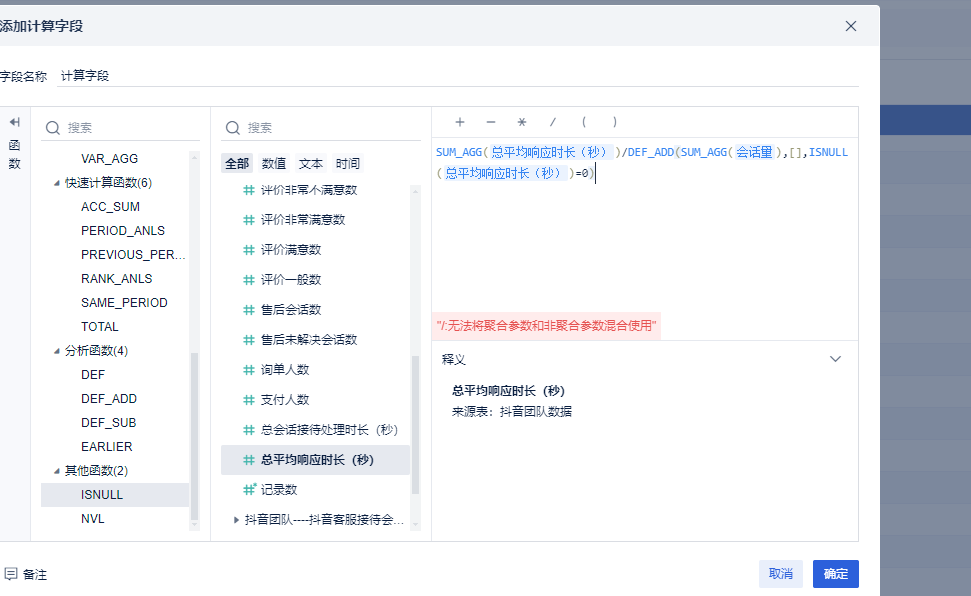Viewport: 971px width, 596px height.
Task: Close the 添加计算字段 dialog
Action: click(x=851, y=26)
